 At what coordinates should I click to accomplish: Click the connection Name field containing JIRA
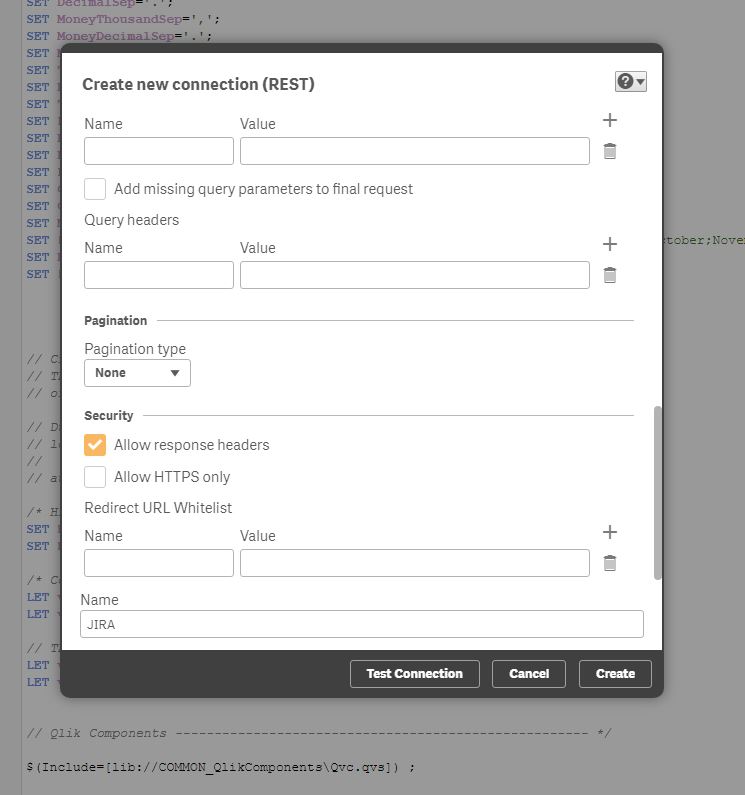click(361, 624)
